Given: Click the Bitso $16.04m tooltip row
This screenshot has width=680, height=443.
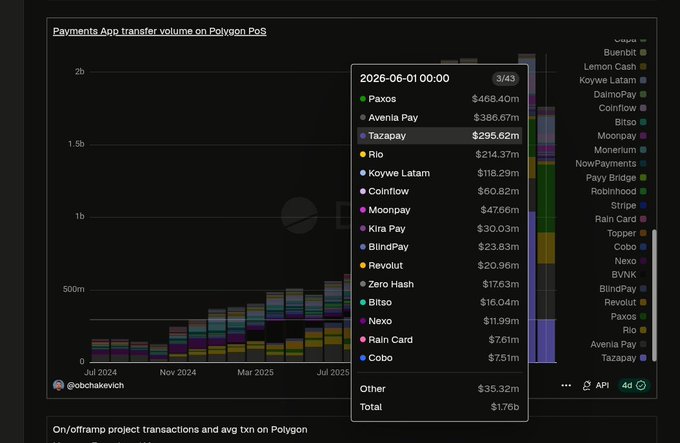Looking at the screenshot, I should (439, 302).
